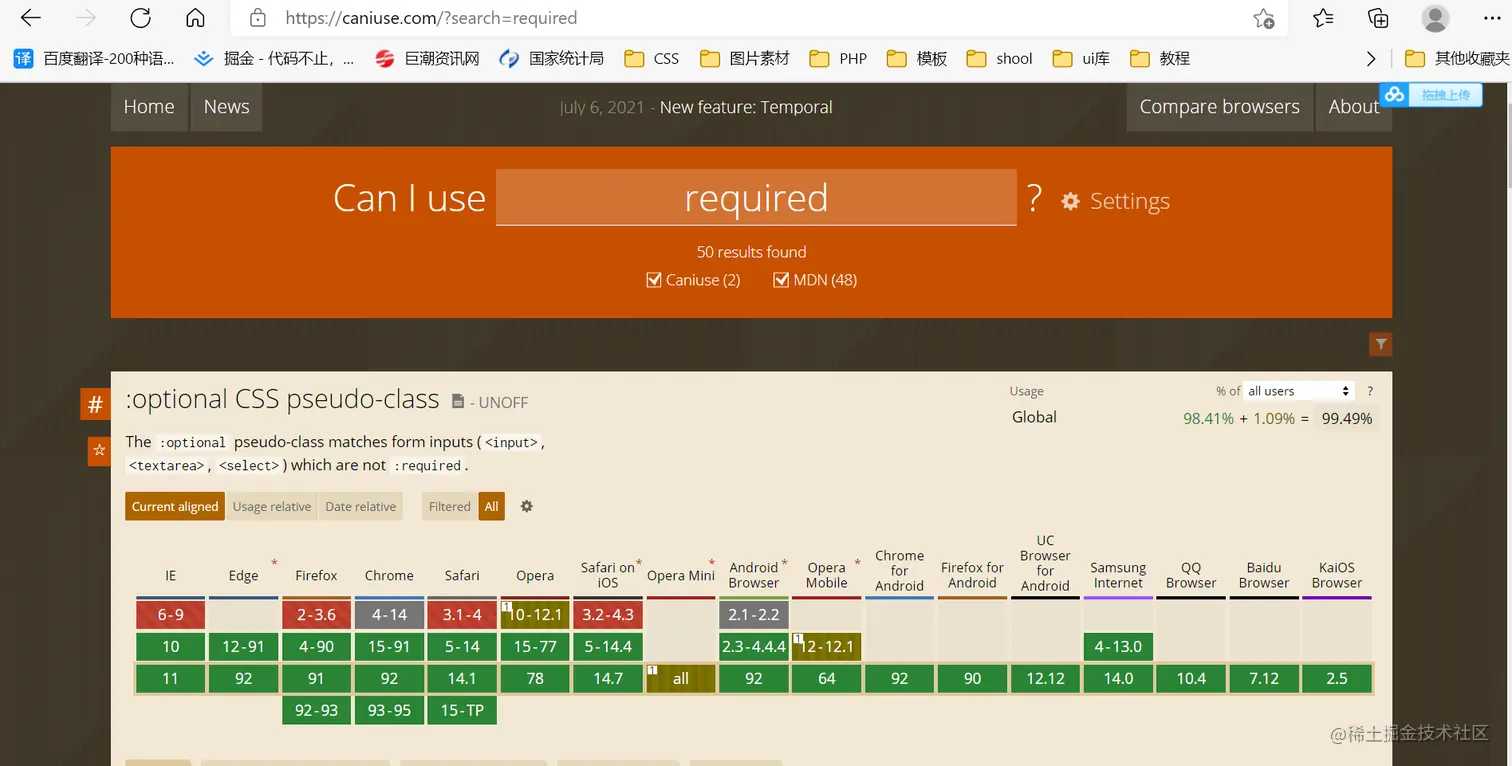Reload the current page

click(140, 18)
